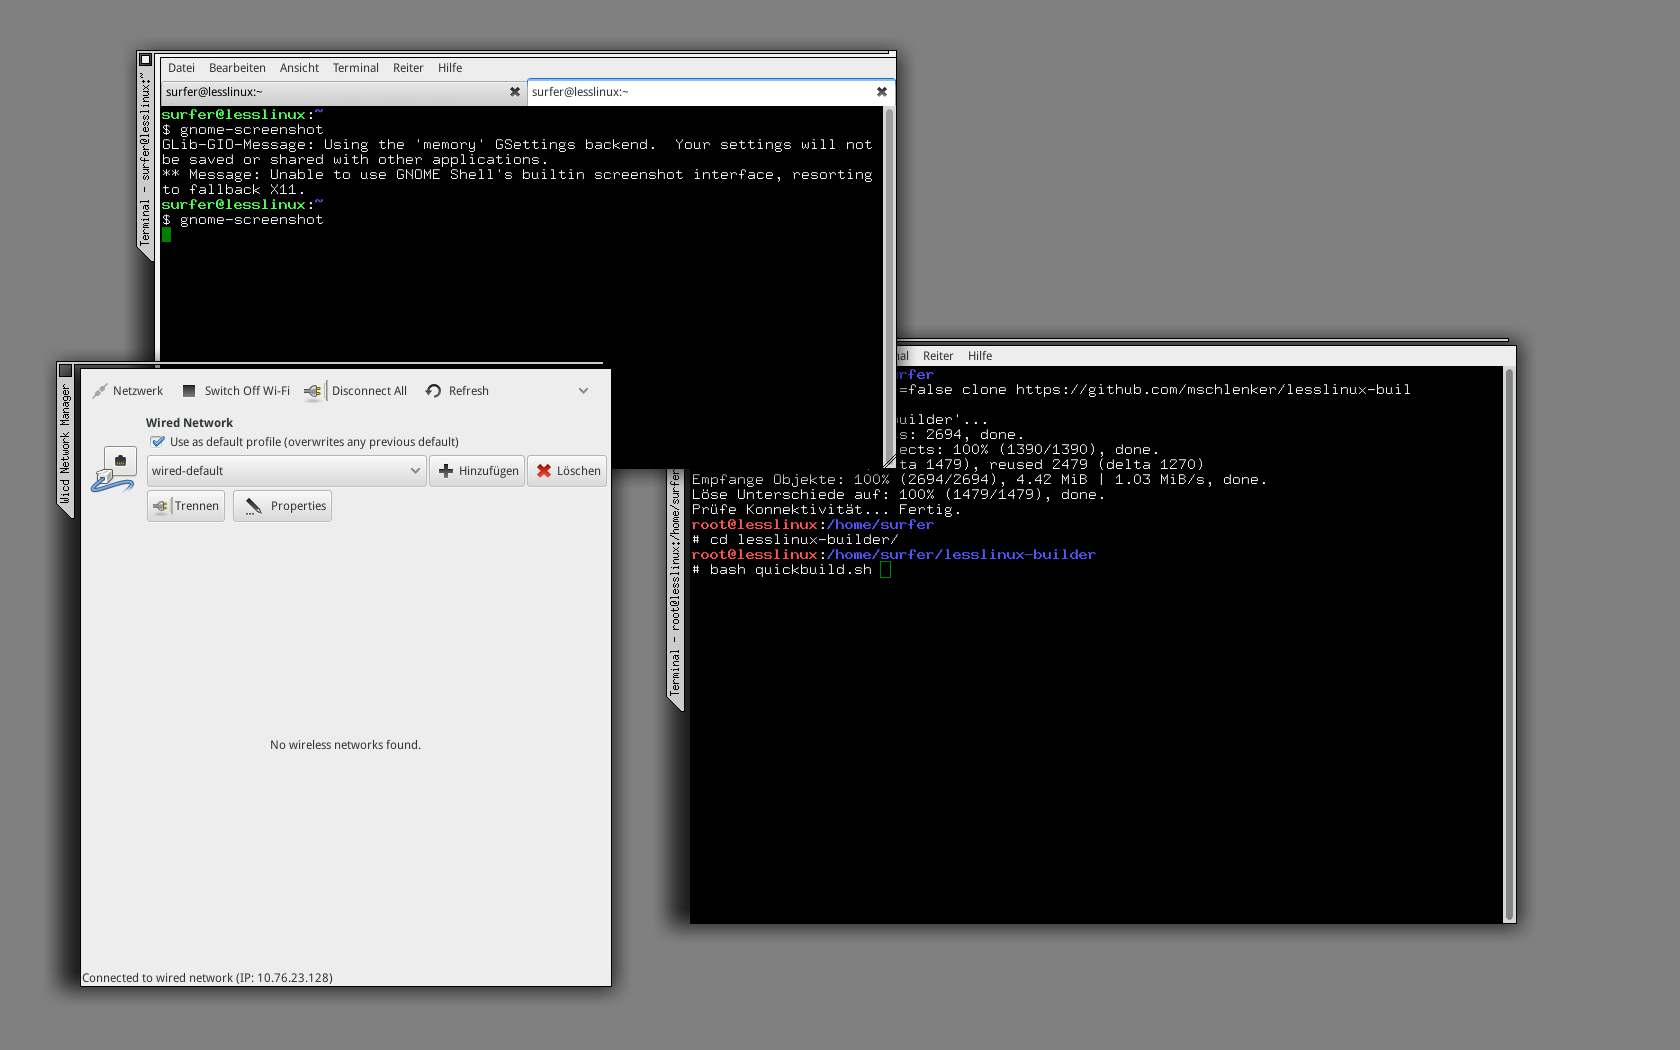Screen dimensions: 1680x1050
Task: Open Ansicht menu in surfer terminal
Action: (299, 68)
